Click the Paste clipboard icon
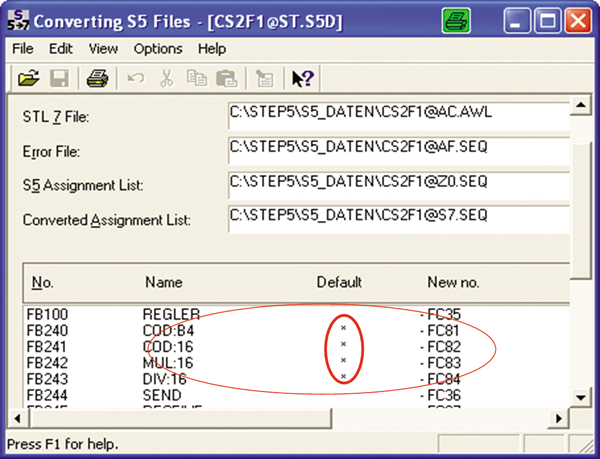600x459 pixels. (x=227, y=78)
